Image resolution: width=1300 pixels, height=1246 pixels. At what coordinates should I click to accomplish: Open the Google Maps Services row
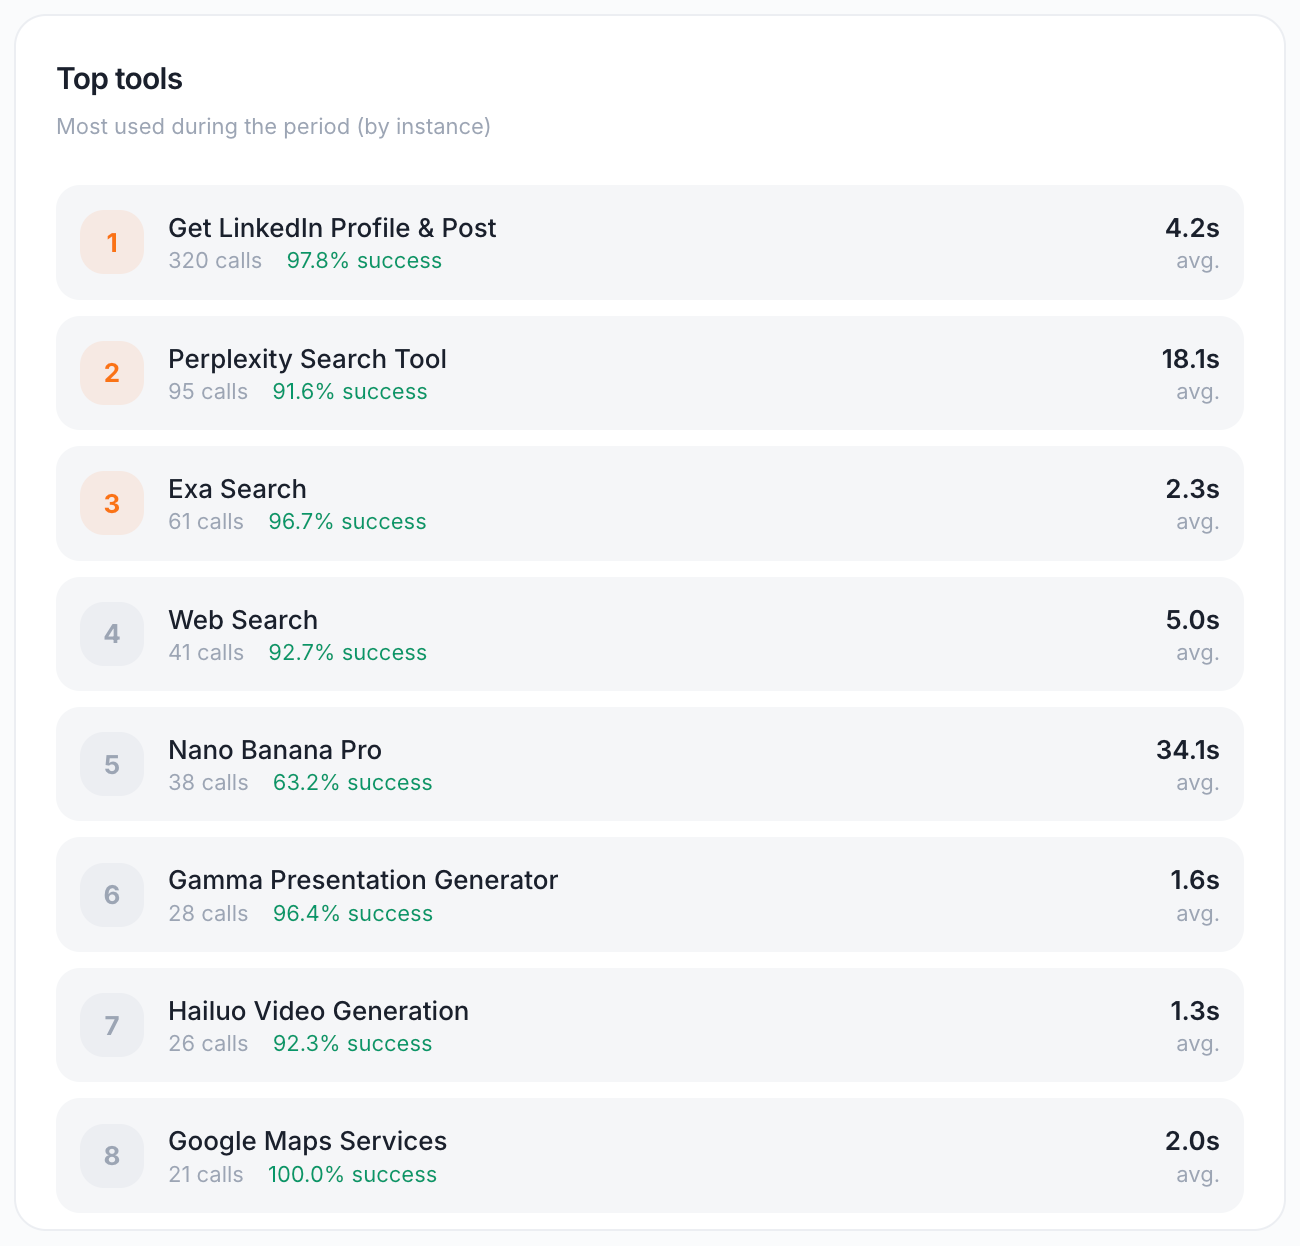click(650, 1155)
